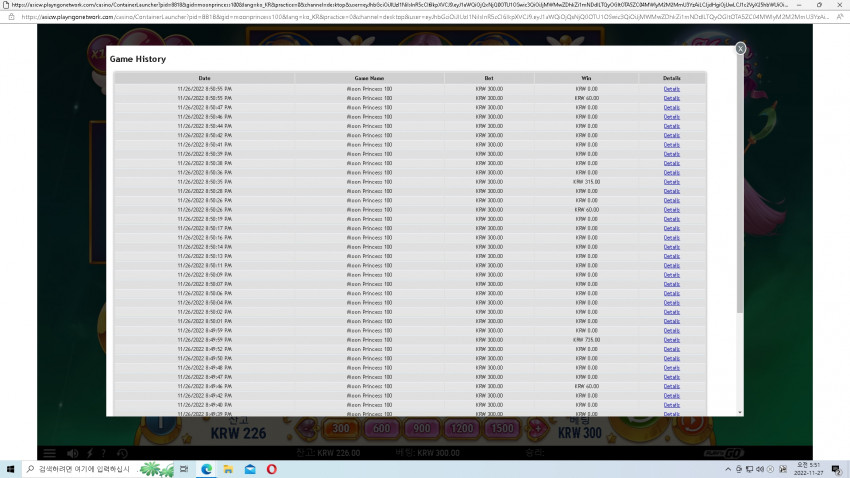Screen dimensions: 850x478
Task: Open File Explorer from the taskbar
Action: (x=228, y=469)
